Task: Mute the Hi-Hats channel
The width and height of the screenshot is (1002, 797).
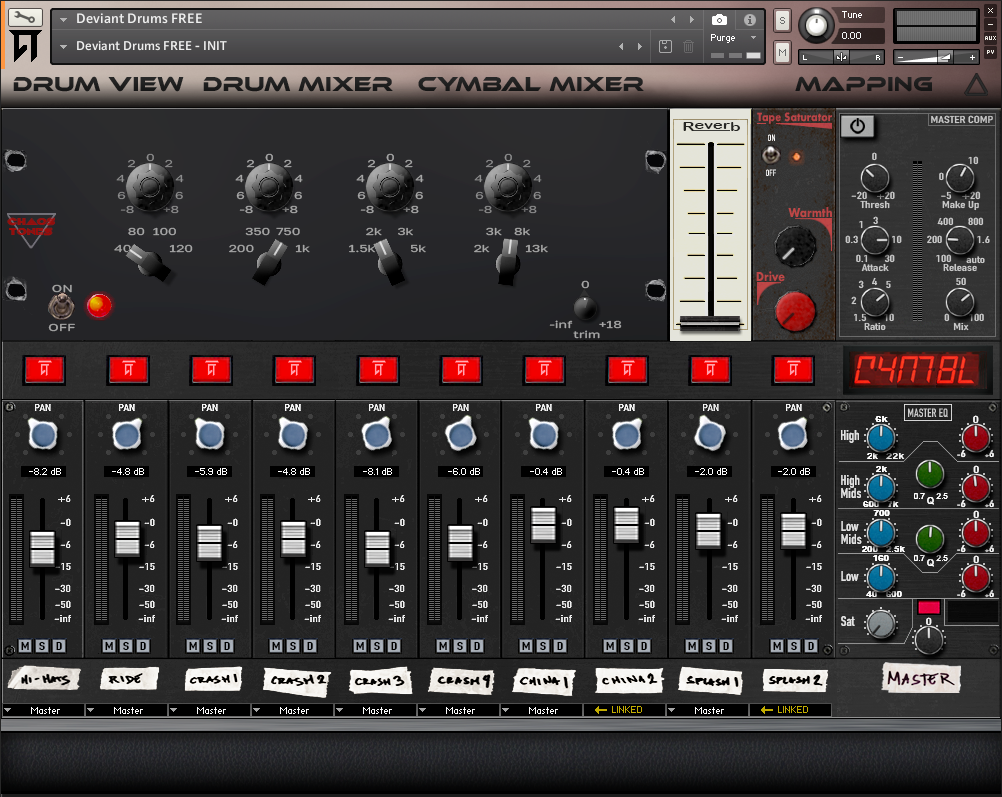Action: tap(25, 646)
